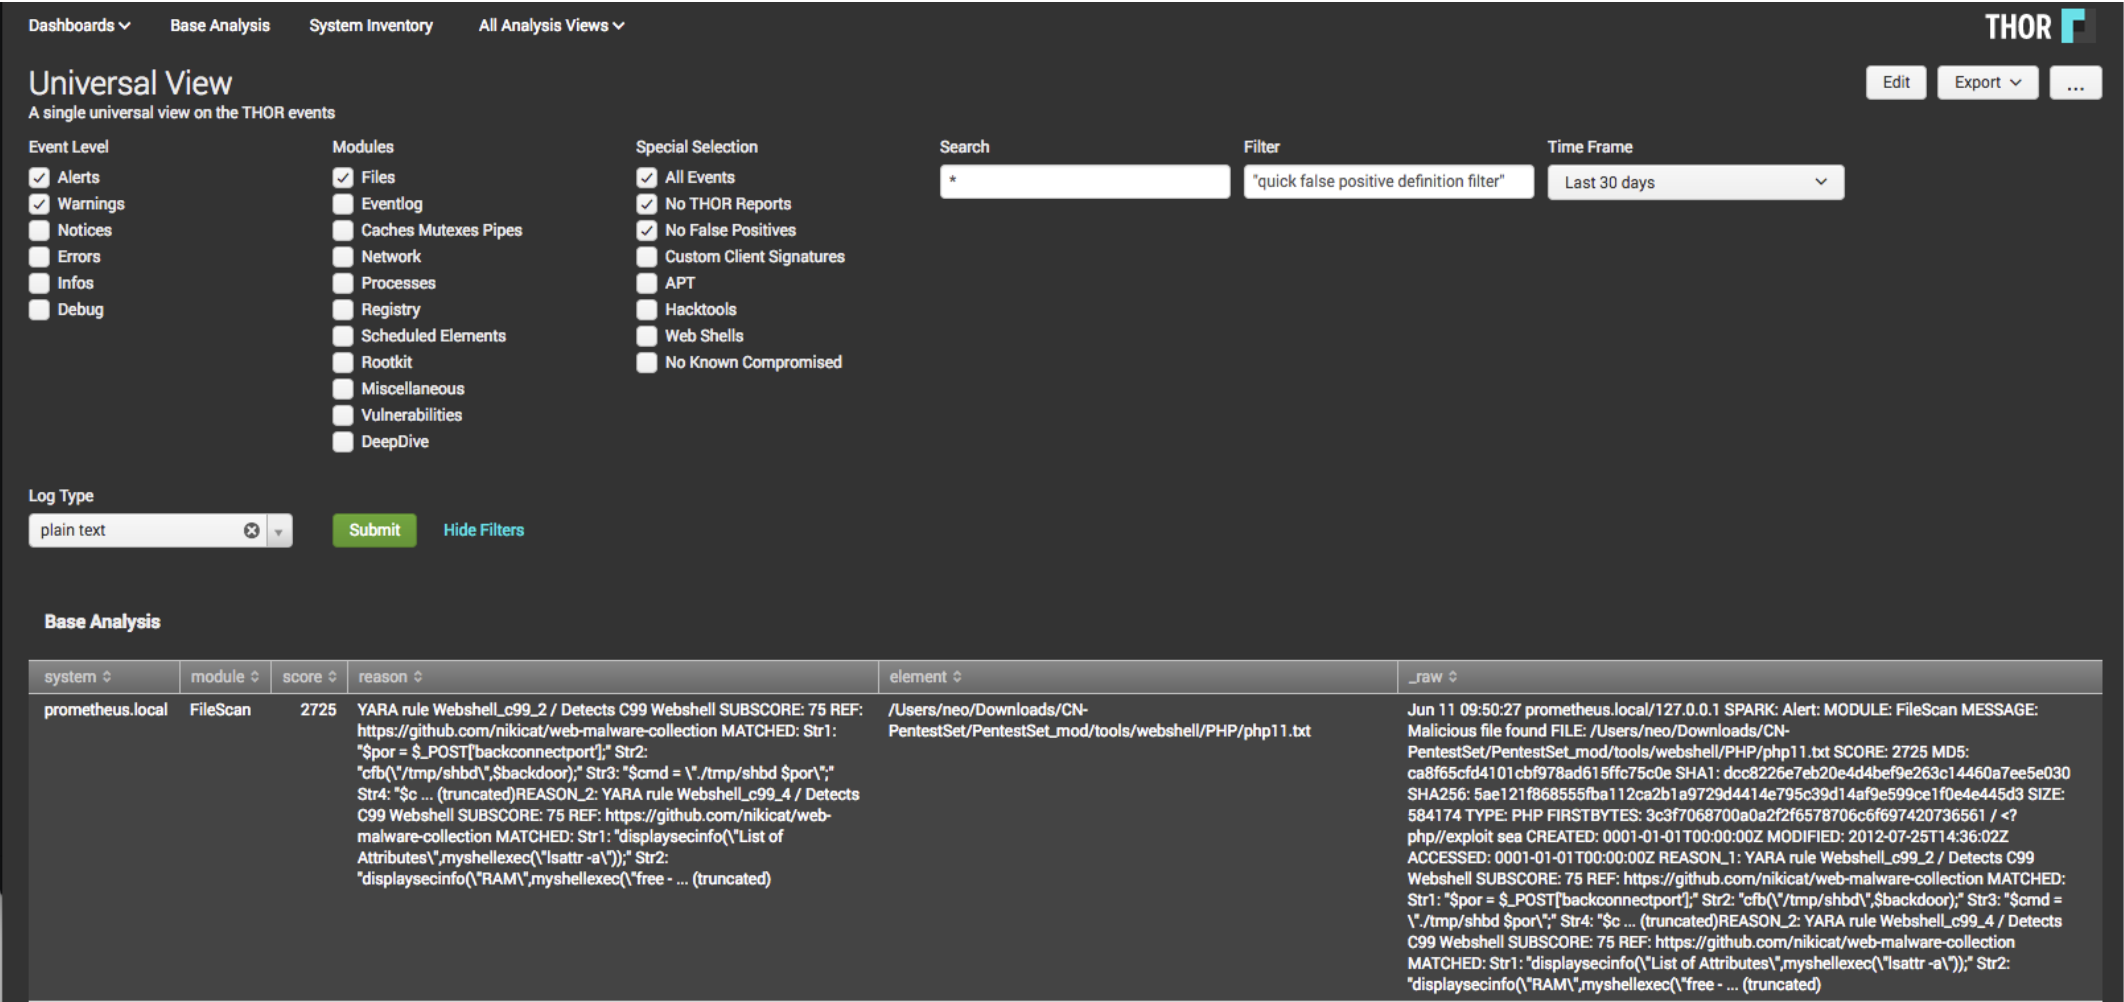This screenshot has width=2124, height=1002.
Task: Uncheck the All Events selection
Action: (x=647, y=177)
